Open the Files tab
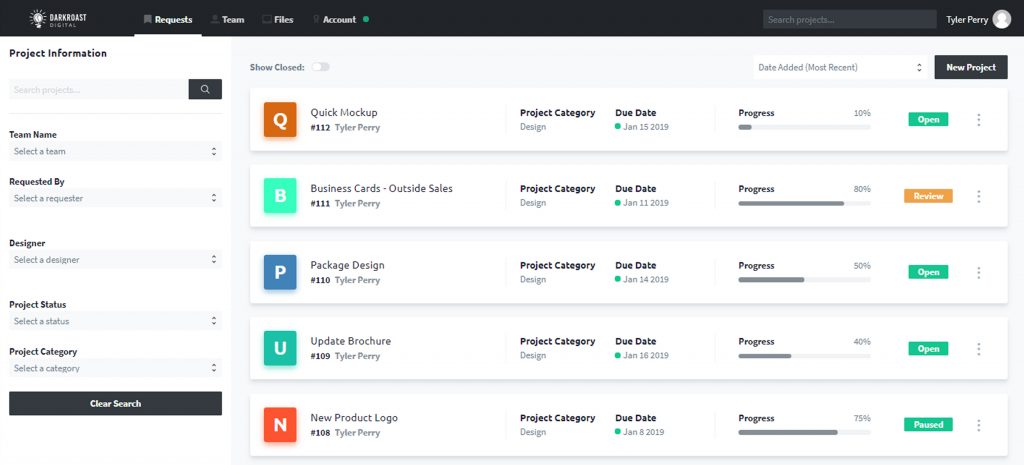This screenshot has width=1024, height=465. click(278, 20)
